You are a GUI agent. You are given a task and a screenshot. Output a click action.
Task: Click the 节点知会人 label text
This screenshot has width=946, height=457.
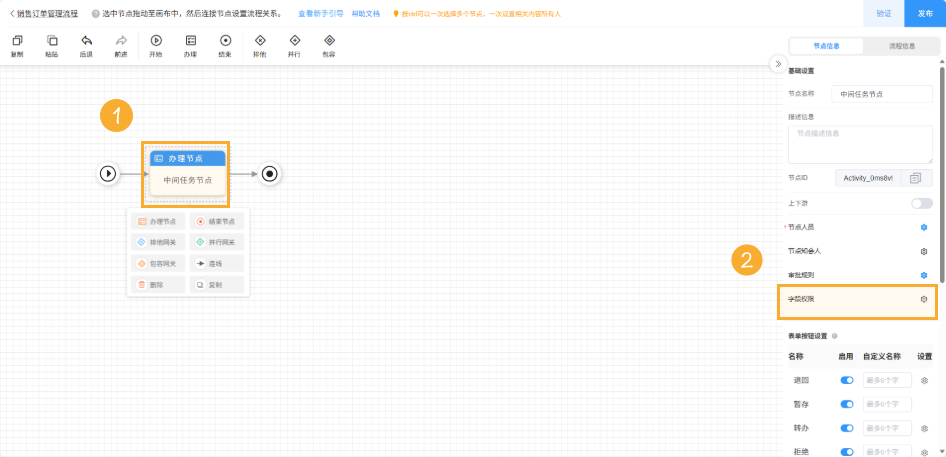(804, 251)
